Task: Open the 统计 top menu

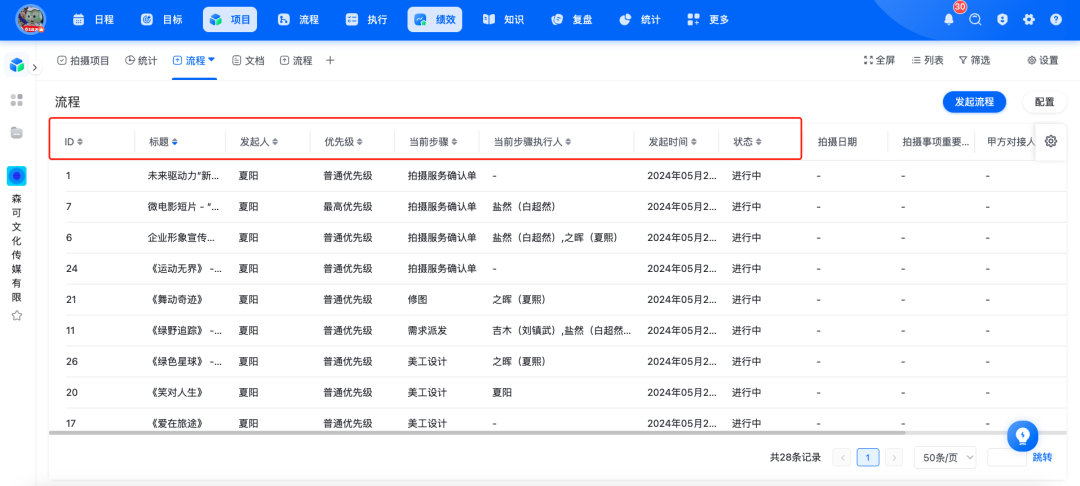Action: click(x=640, y=19)
